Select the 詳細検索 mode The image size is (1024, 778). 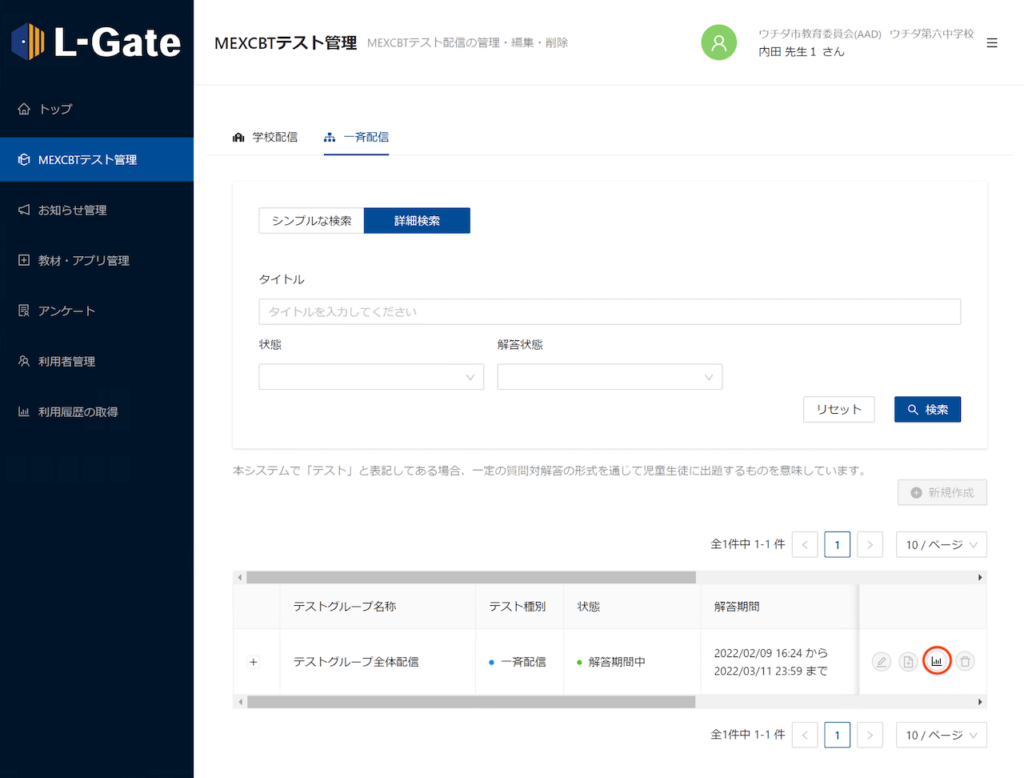(x=417, y=221)
